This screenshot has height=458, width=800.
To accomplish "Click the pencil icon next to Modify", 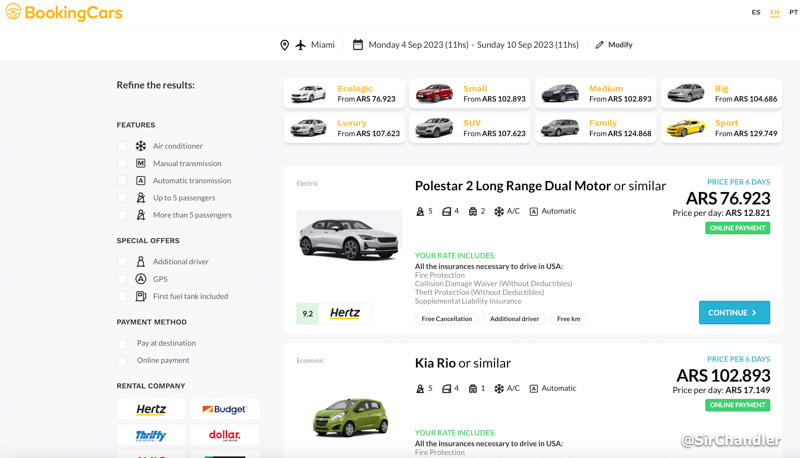I will (599, 45).
